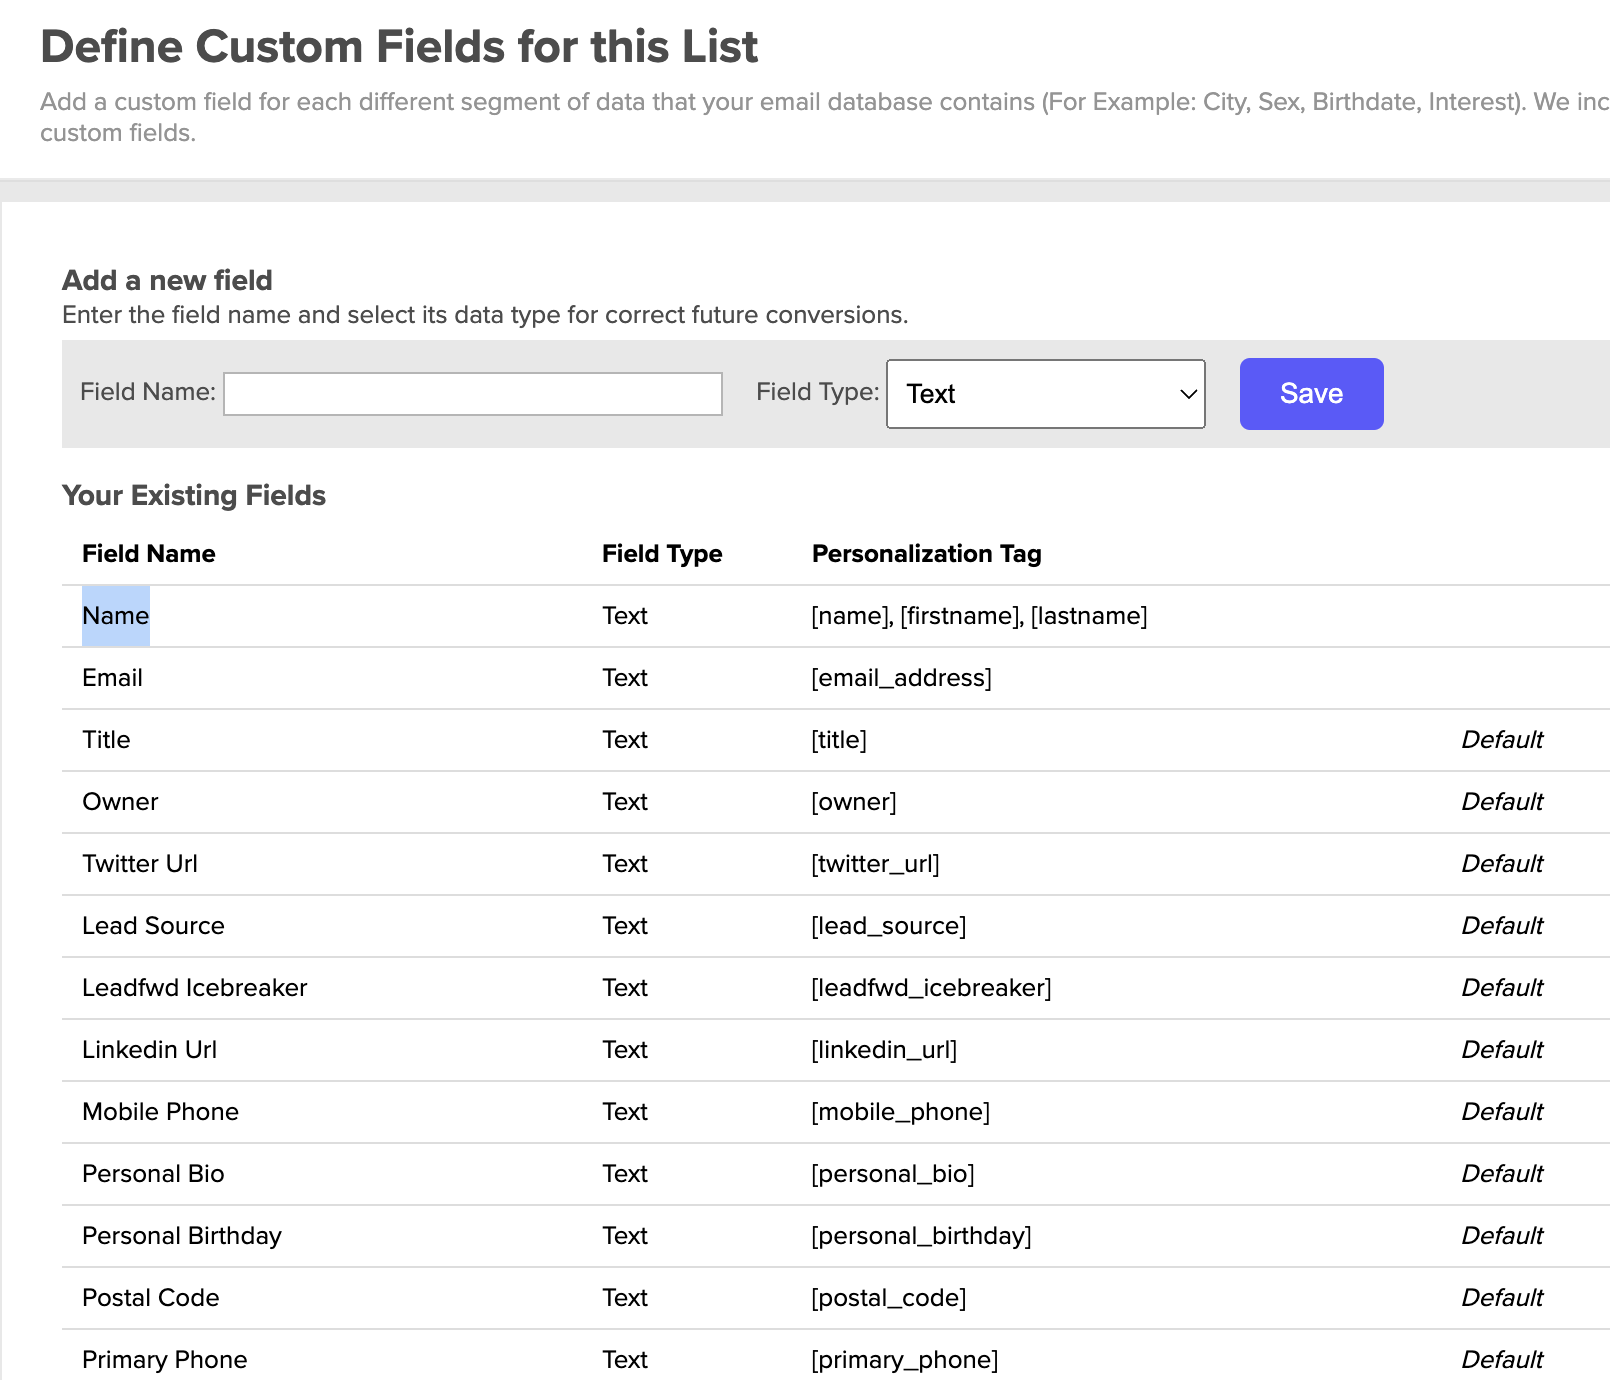1610x1380 pixels.
Task: Click the Postal Code field name
Action: click(x=151, y=1298)
